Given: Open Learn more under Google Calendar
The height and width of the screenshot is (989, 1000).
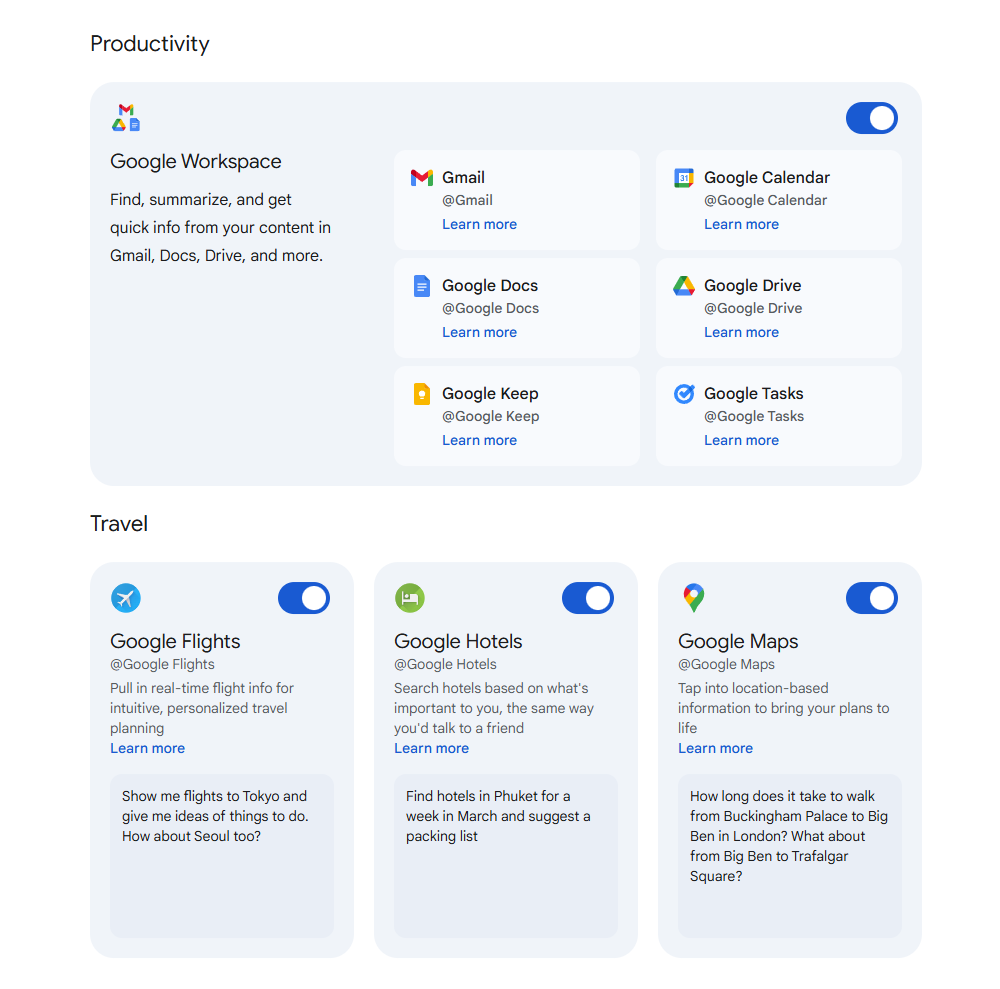Looking at the screenshot, I should click(741, 224).
